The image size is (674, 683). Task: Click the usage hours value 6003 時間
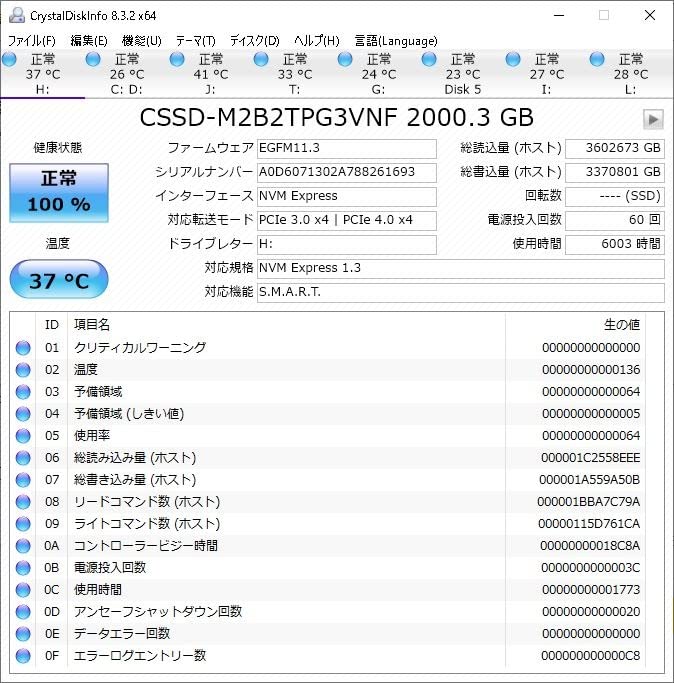(615, 244)
